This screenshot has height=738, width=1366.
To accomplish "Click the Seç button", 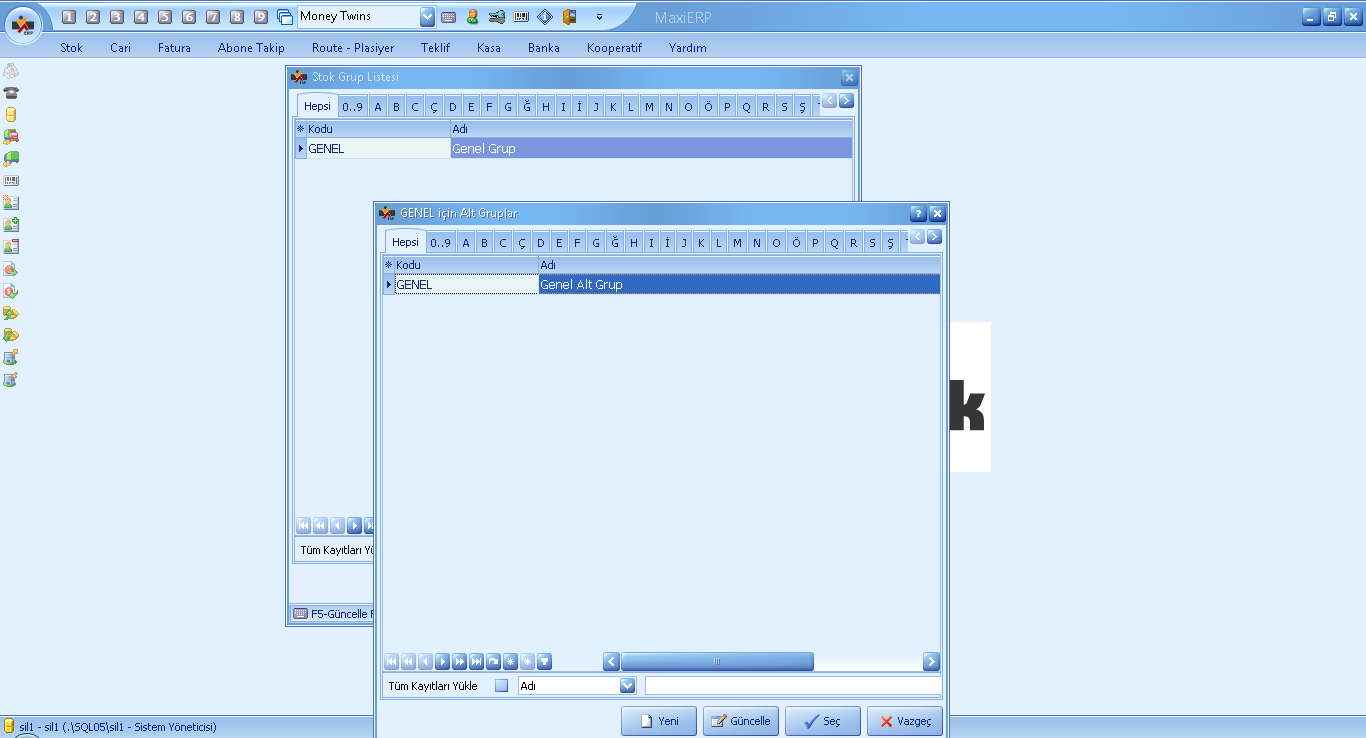I will point(822,721).
